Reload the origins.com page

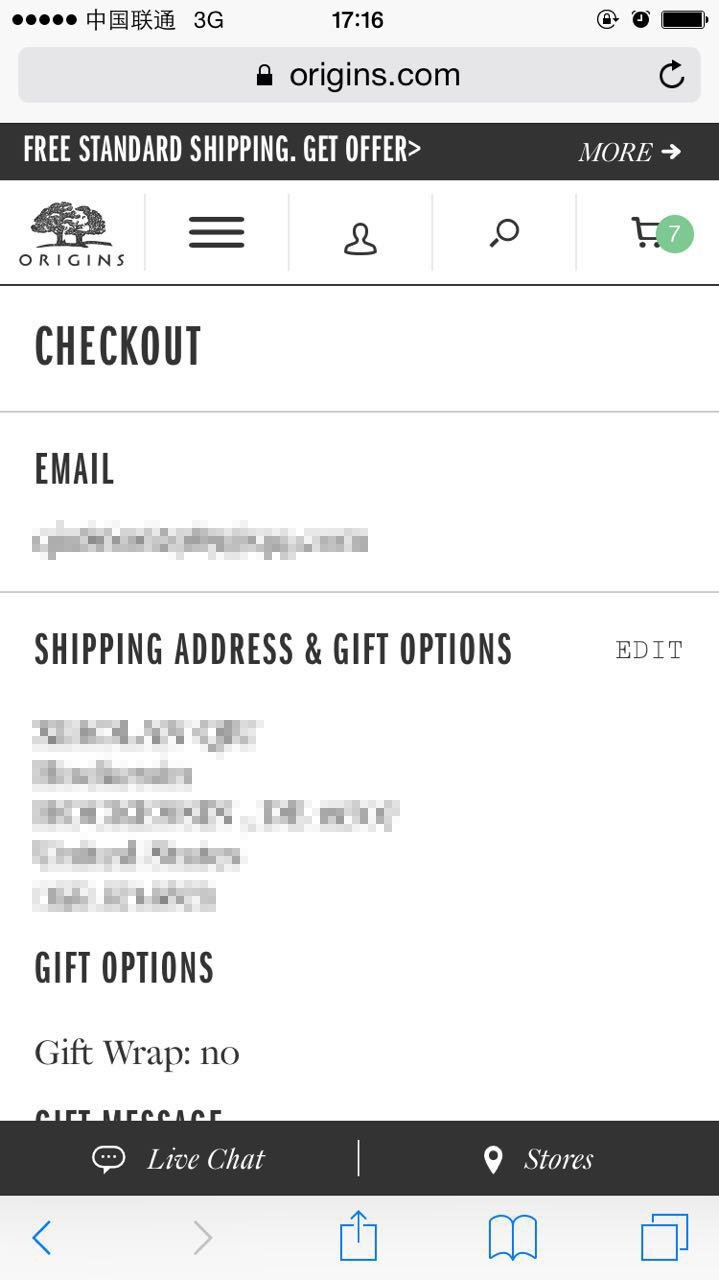[x=672, y=75]
